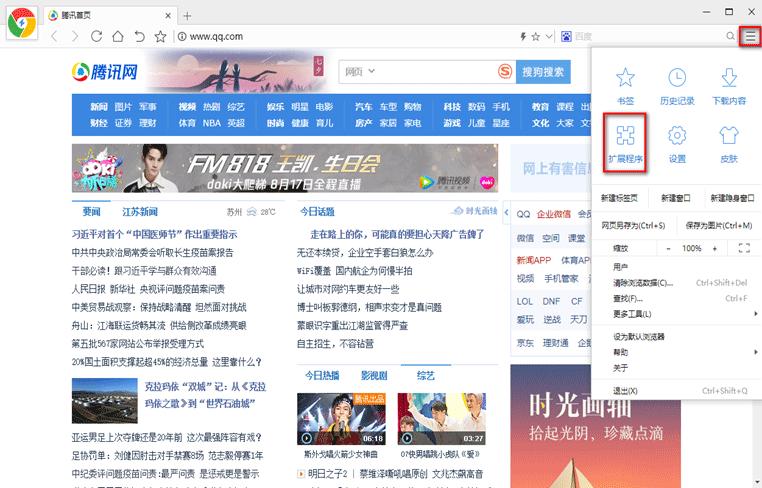
Task: Open the FM818 王凯生日会 banner
Action: tap(285, 168)
